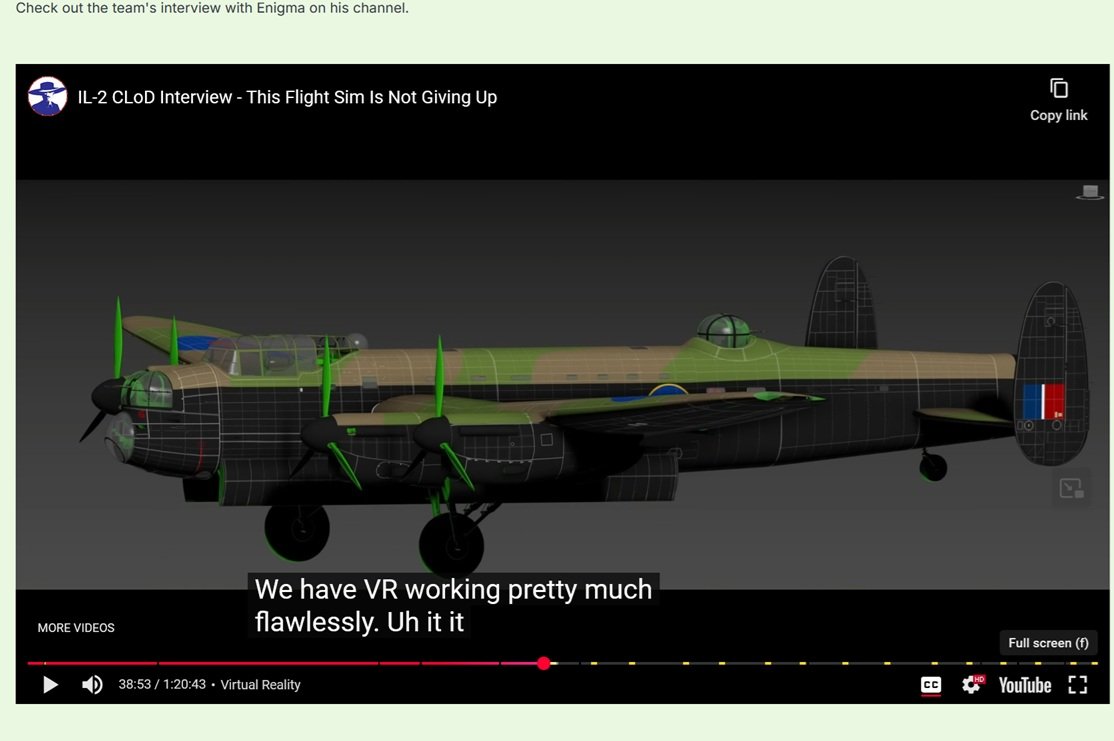Click the 38:53 elapsed time display
Viewport: 1114px width, 741px height.
pos(134,685)
